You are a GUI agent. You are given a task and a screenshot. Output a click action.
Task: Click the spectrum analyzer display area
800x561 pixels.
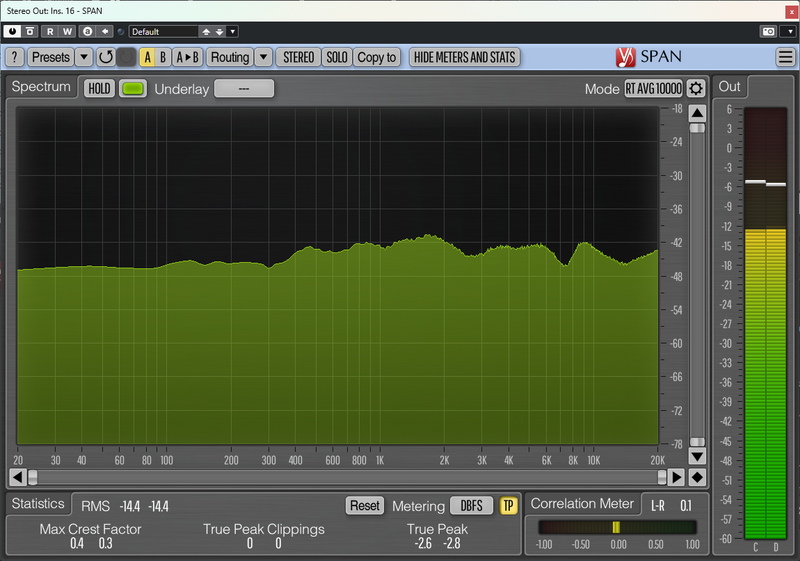coord(338,275)
